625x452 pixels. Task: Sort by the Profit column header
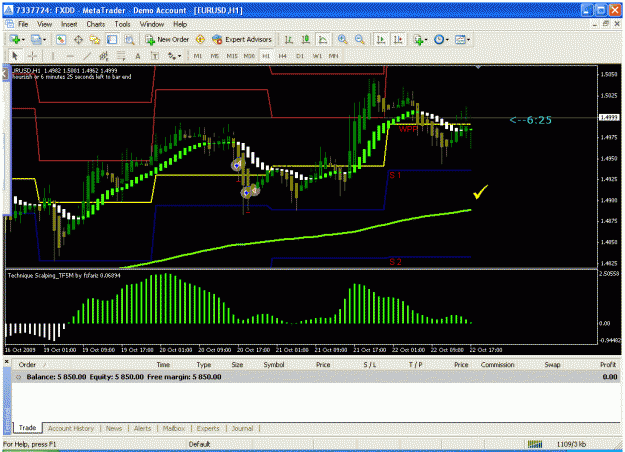coord(608,364)
